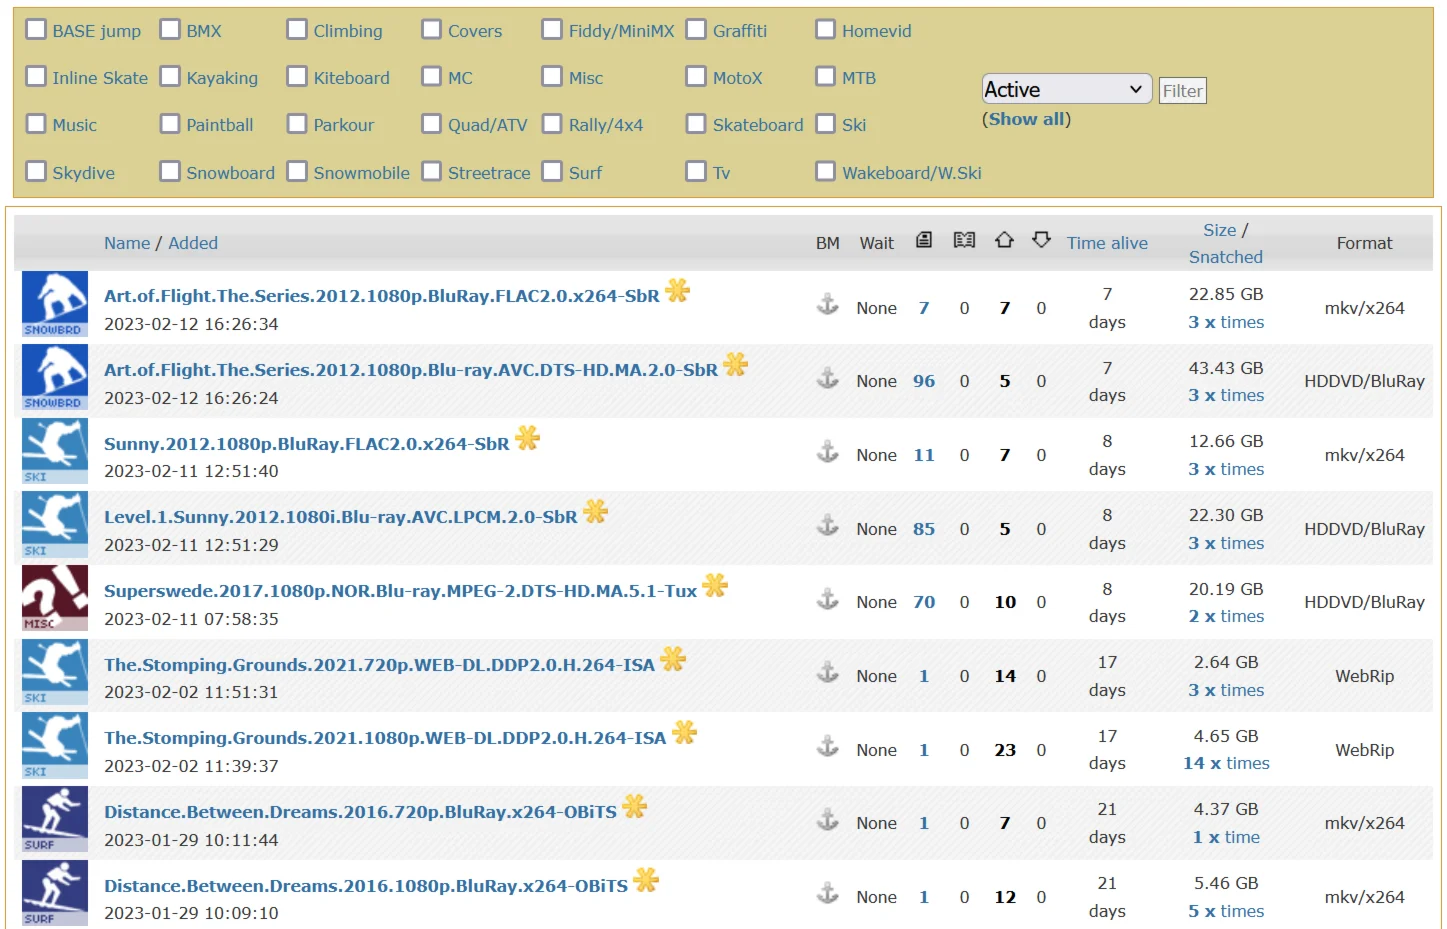Image resolution: width=1447 pixels, height=929 pixels.
Task: Click the Misc category icon for Superswede row
Action: click(55, 598)
